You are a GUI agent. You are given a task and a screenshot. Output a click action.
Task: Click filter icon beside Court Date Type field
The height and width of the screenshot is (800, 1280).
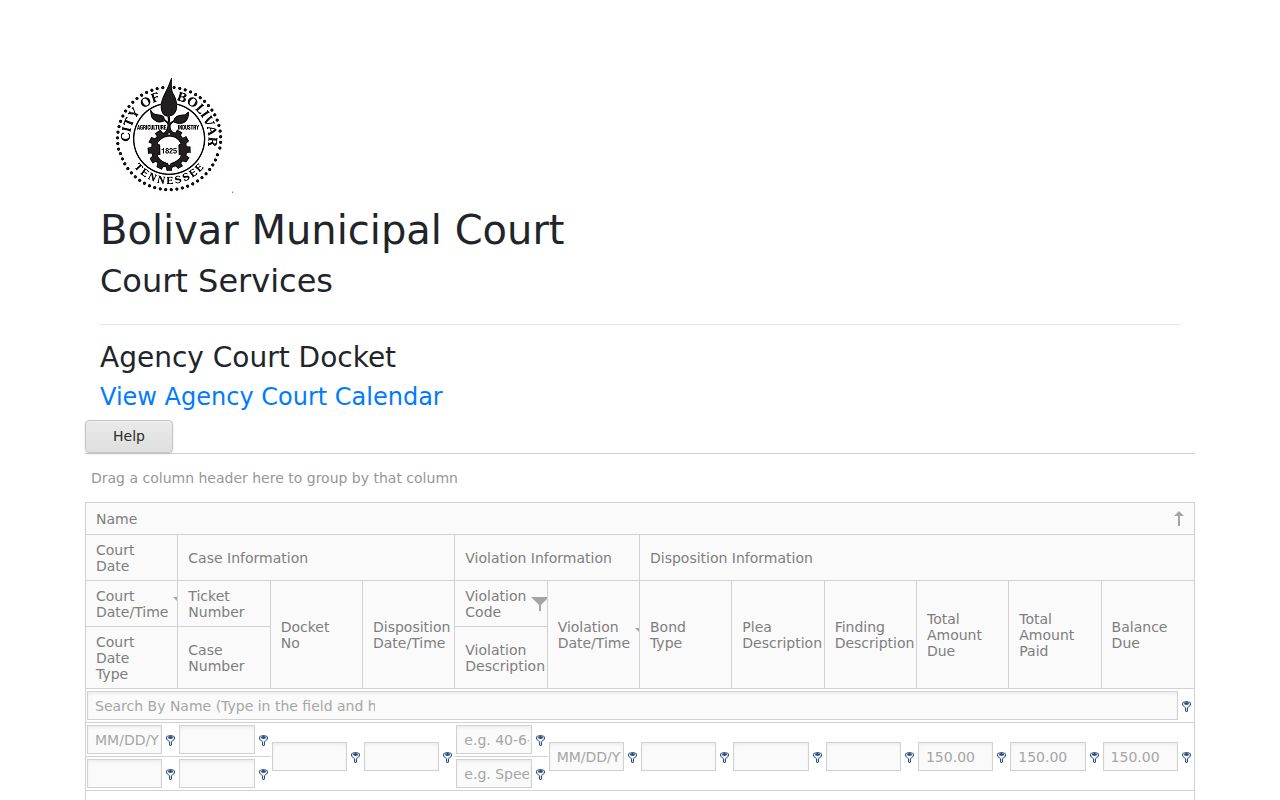click(170, 774)
